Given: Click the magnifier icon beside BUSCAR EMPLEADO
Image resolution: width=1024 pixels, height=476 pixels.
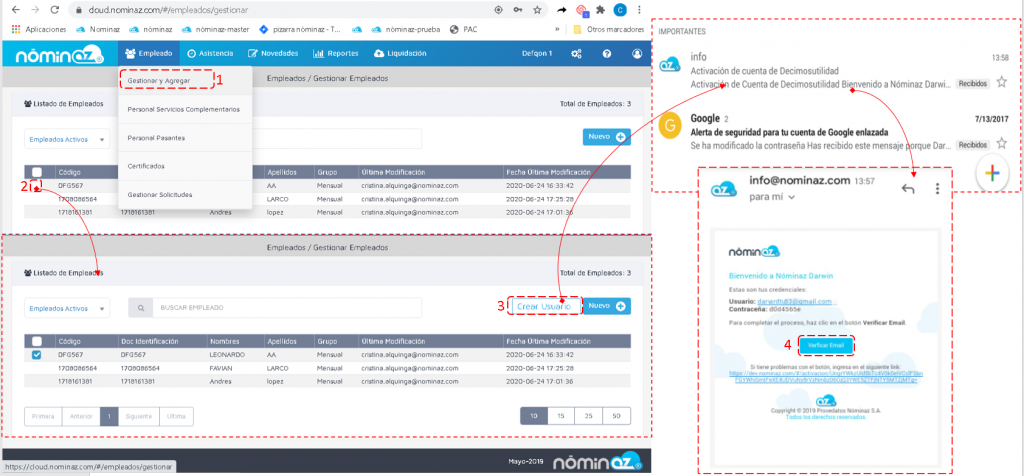Looking at the screenshot, I should pyautogui.click(x=140, y=308).
